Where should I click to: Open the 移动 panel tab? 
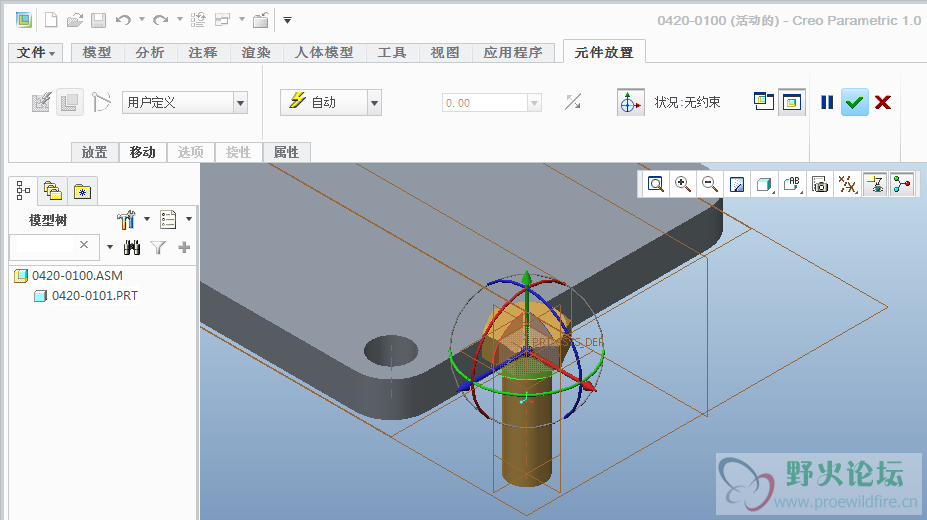[142, 152]
